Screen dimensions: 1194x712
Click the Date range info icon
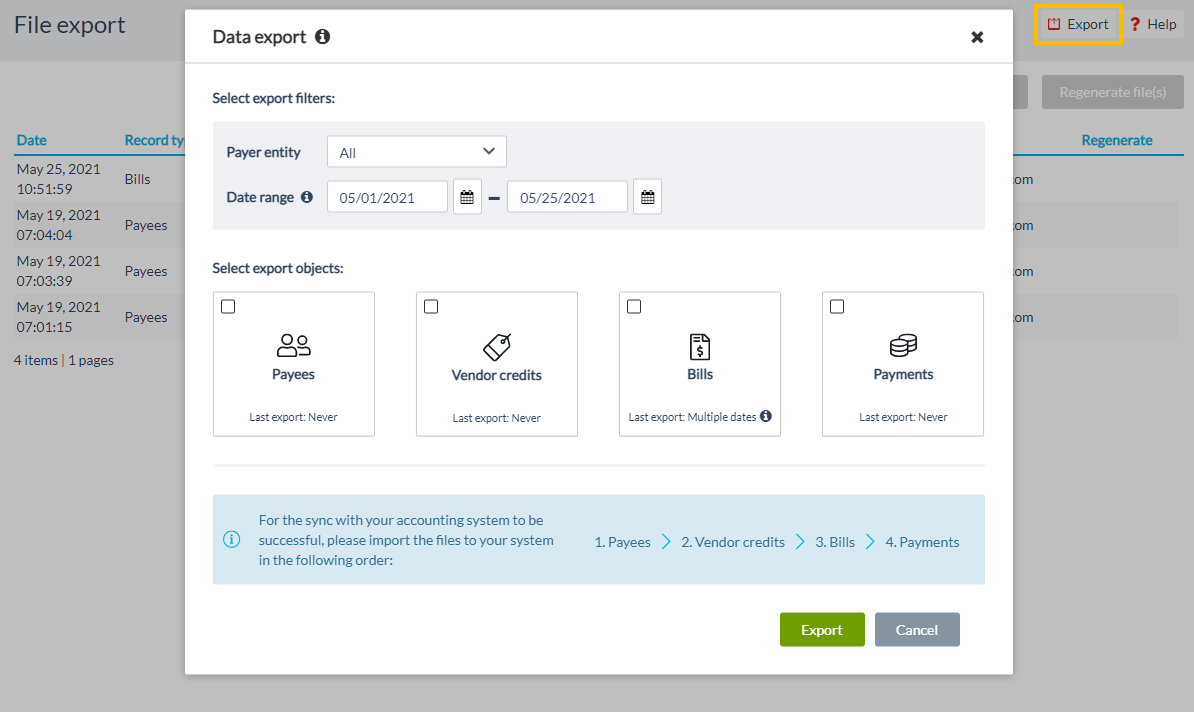(307, 197)
